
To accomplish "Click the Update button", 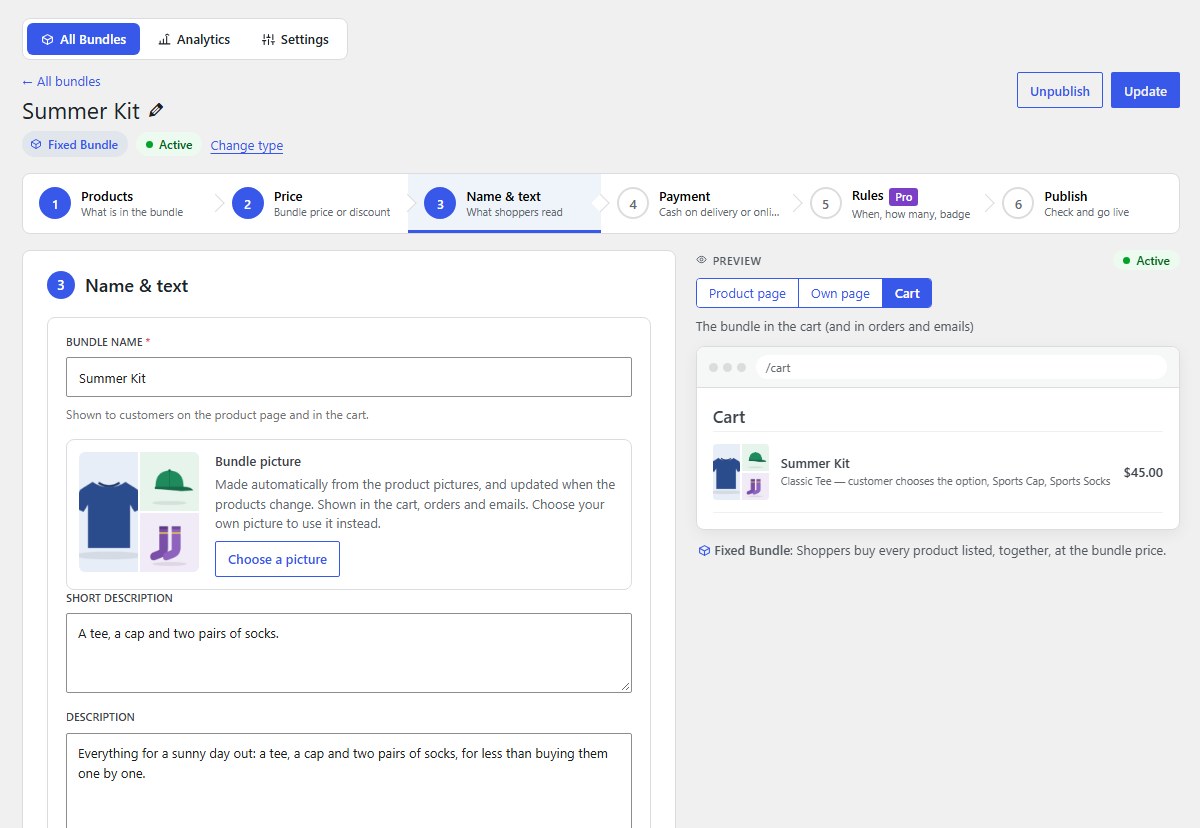I will pos(1145,90).
